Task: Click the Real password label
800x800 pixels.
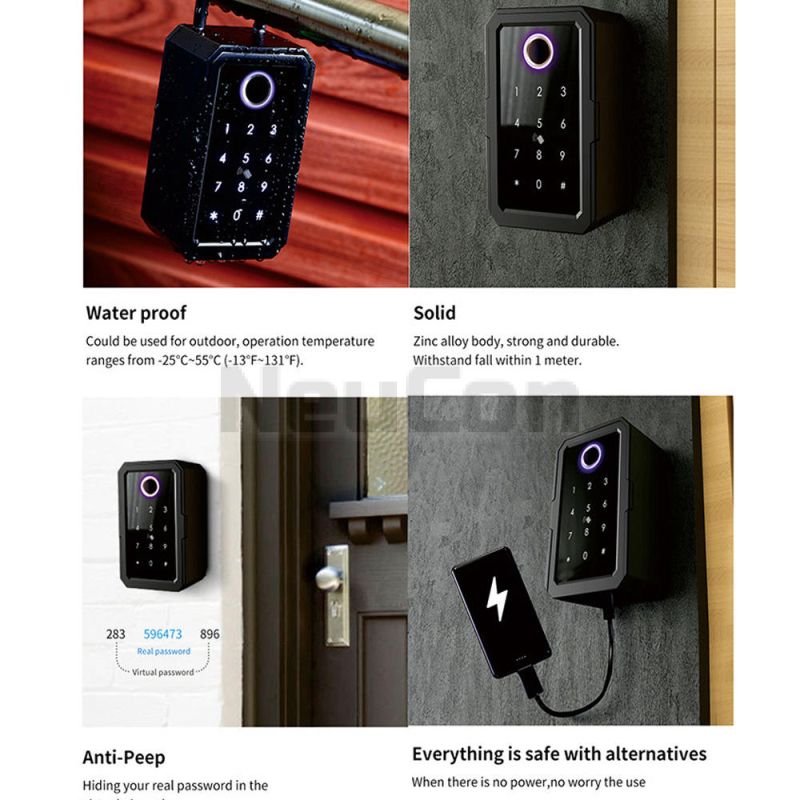Action: click(163, 652)
